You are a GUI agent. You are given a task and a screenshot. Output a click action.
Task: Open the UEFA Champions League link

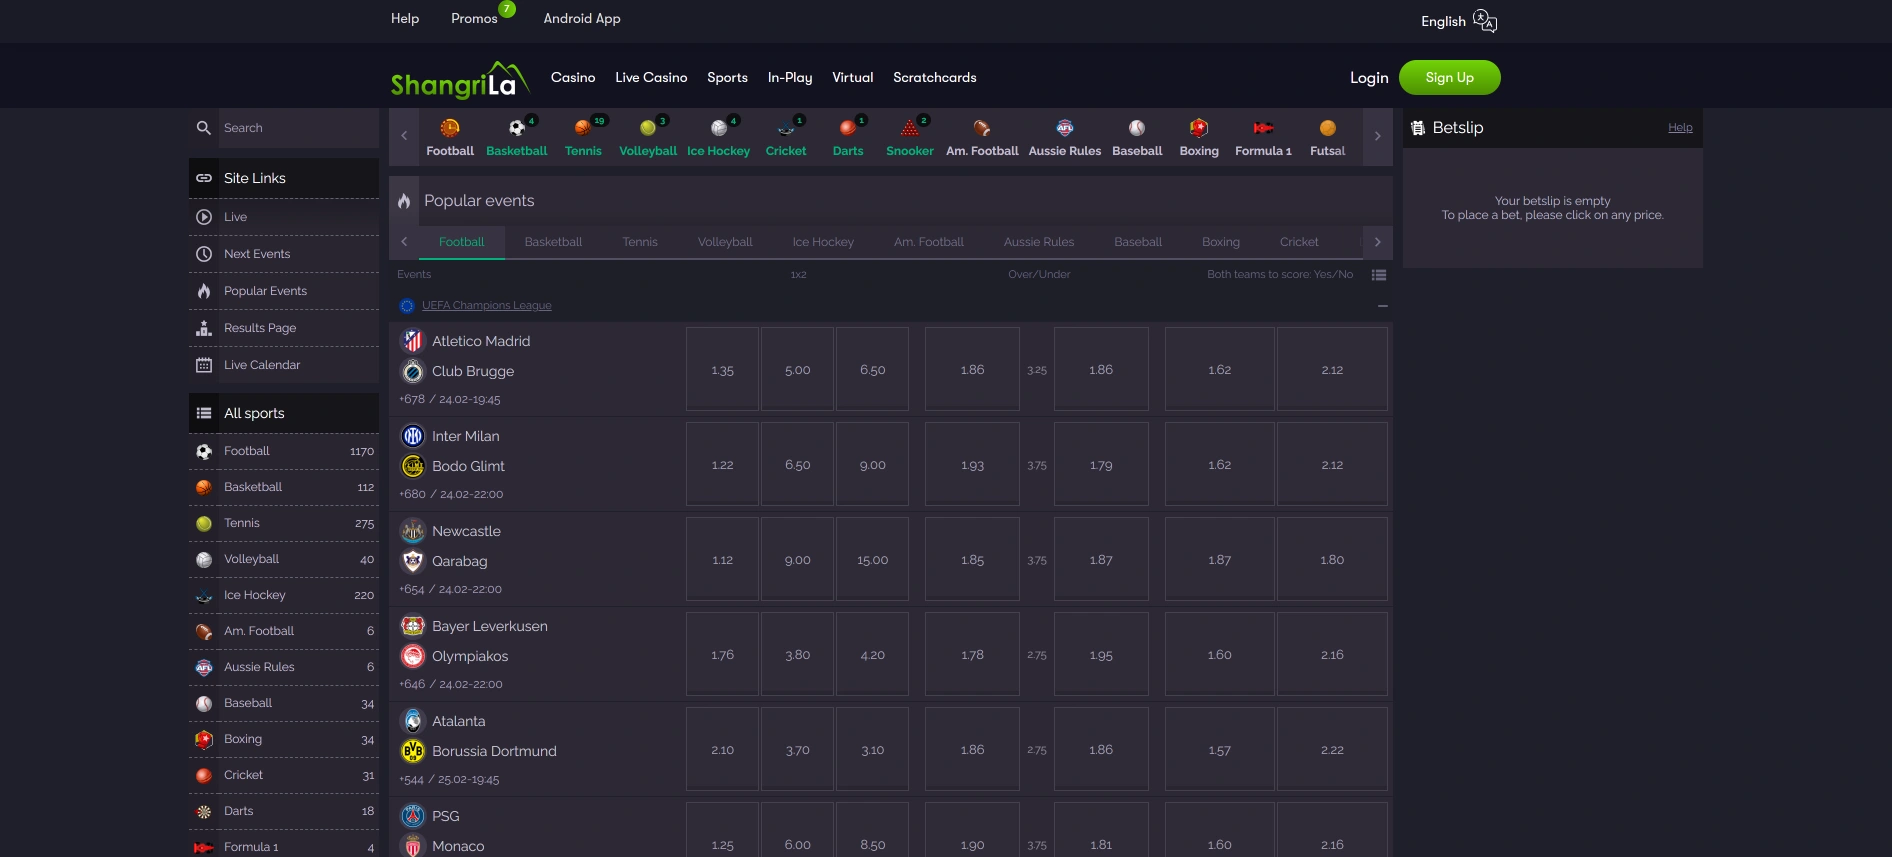pyautogui.click(x=486, y=306)
